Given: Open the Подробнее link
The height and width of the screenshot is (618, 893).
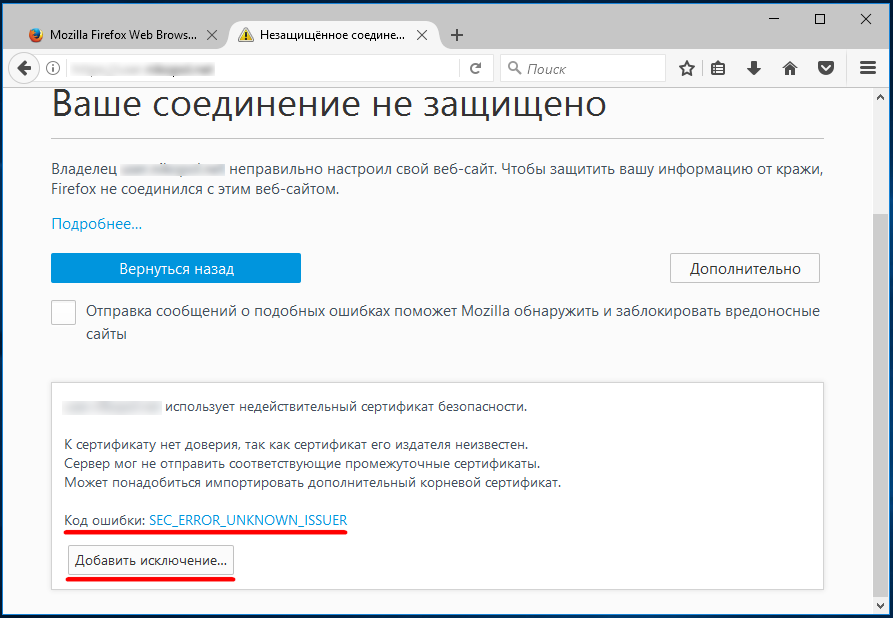Looking at the screenshot, I should (96, 224).
